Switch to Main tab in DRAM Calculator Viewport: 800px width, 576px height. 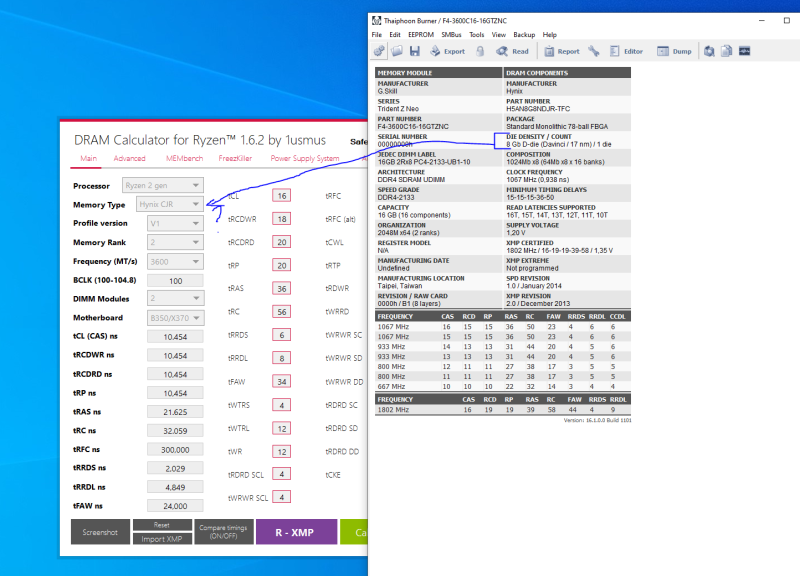click(88, 158)
